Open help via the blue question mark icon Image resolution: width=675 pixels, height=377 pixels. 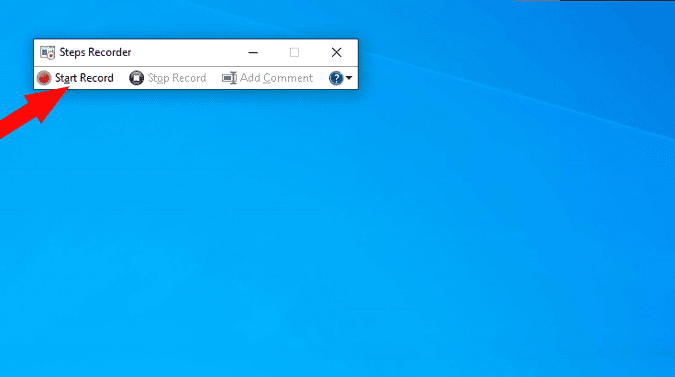coord(336,78)
